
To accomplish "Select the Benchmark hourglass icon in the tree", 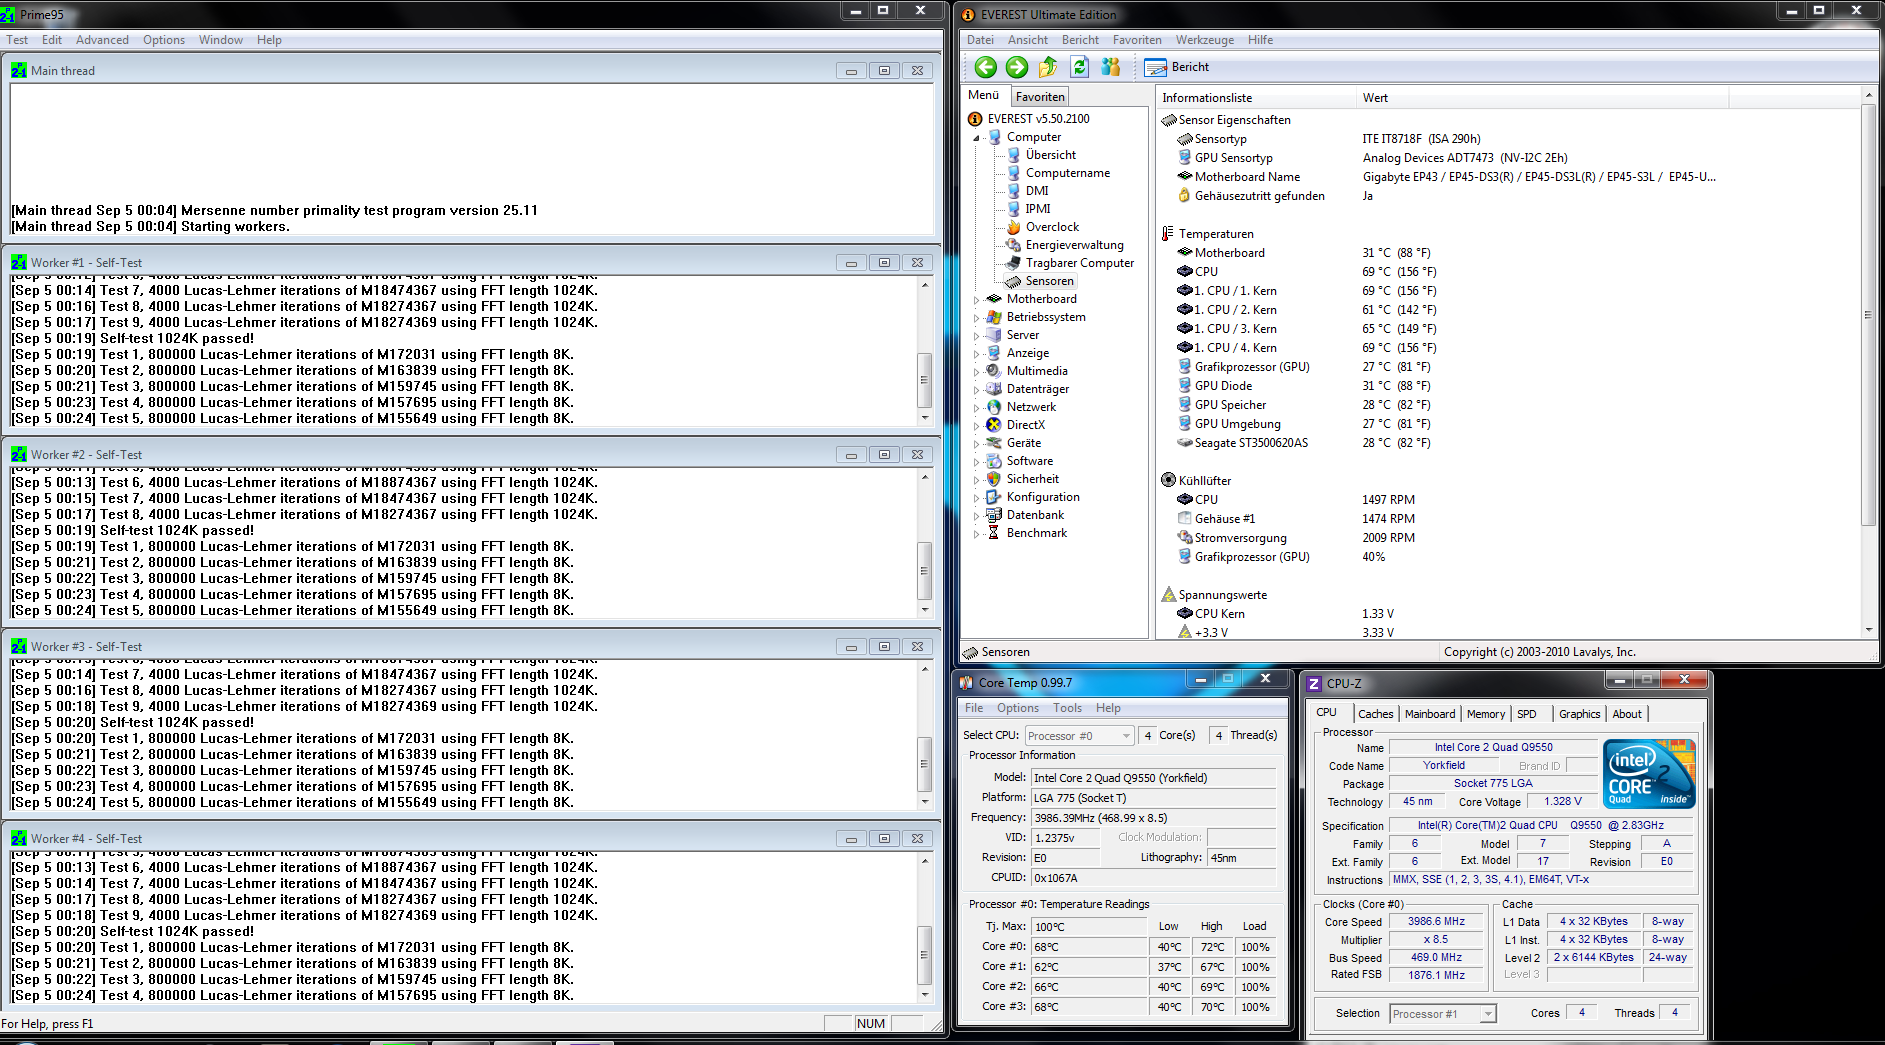I will (994, 533).
